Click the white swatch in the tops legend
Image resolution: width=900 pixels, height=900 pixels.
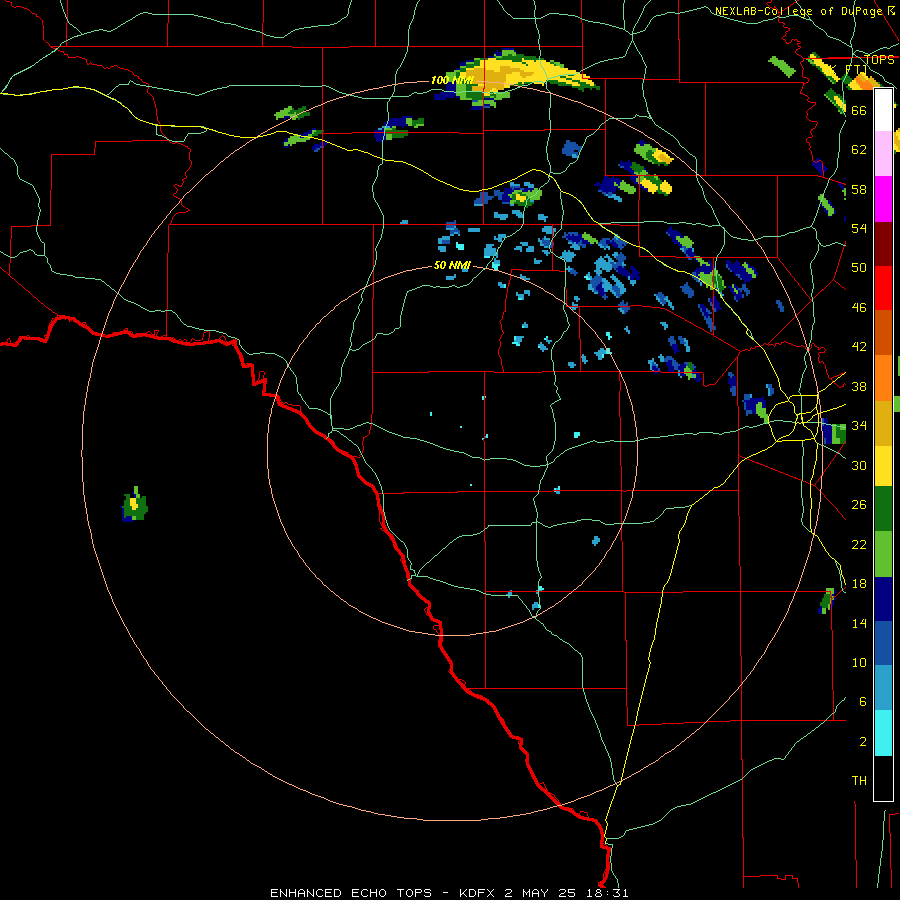[883, 110]
